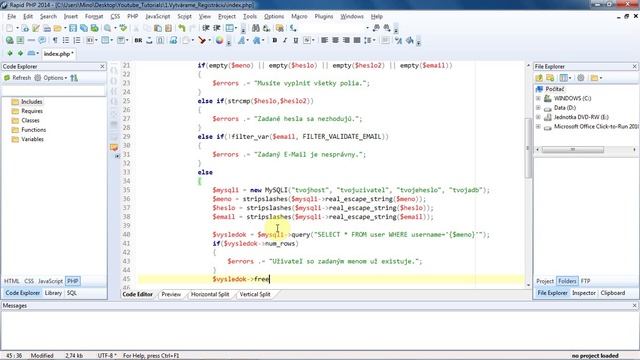Insert paragraph mark tag icon
The width and height of the screenshot is (640, 360).
coord(55,40)
